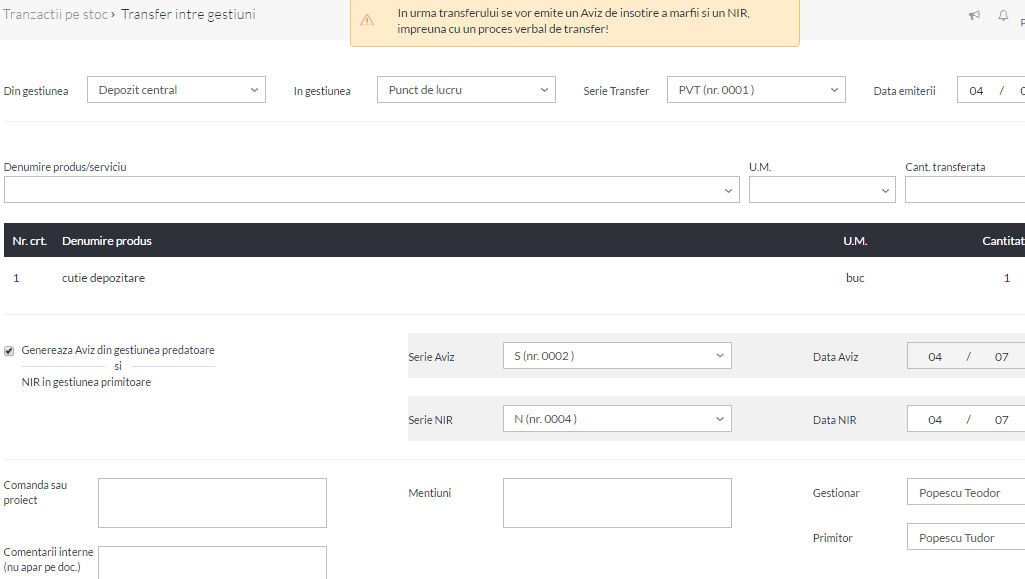This screenshot has height=579, width=1025.
Task: Expand the Denumire produs/serviciu combo box
Action: (371, 190)
